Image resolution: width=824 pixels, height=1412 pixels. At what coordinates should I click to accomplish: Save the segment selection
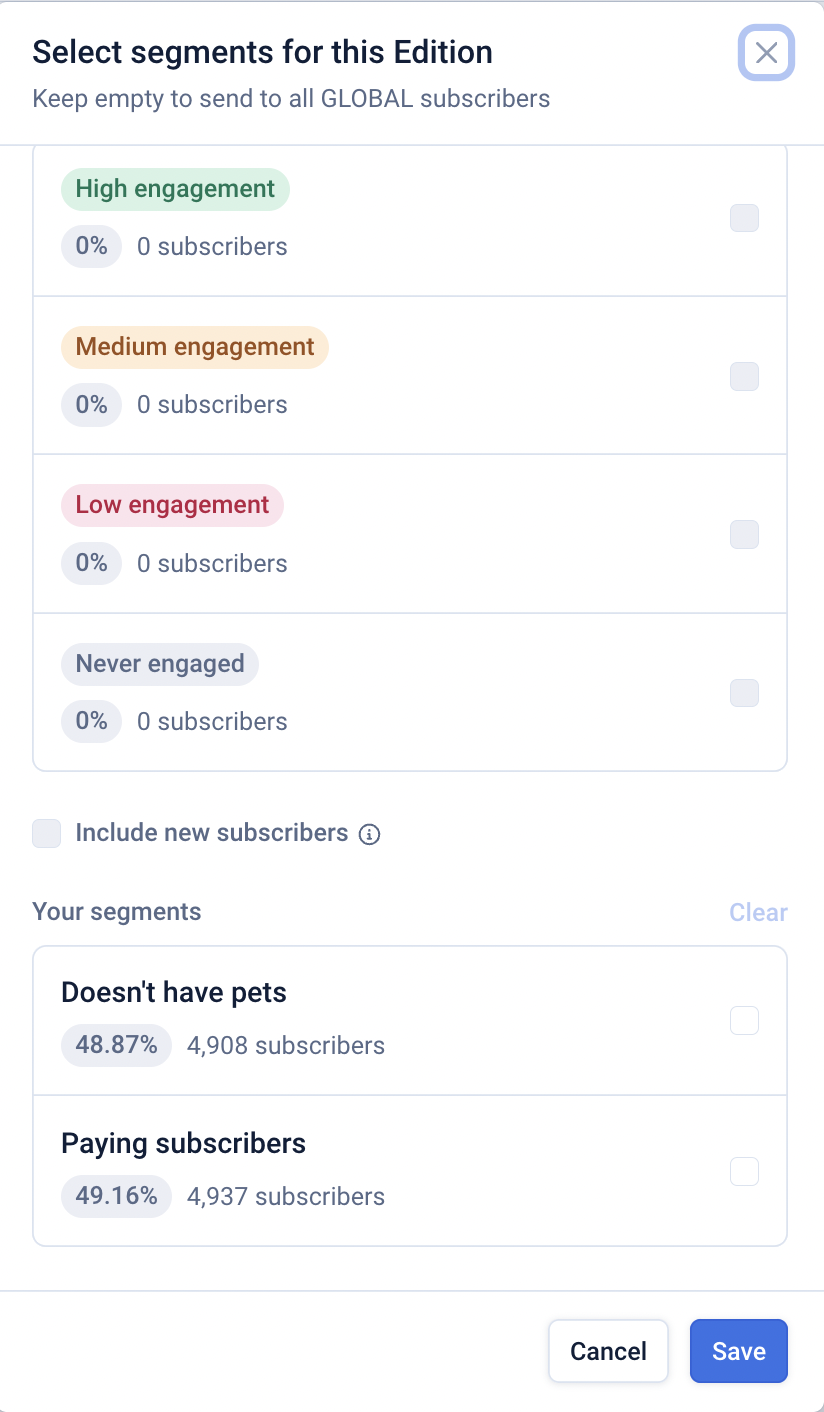[738, 1351]
